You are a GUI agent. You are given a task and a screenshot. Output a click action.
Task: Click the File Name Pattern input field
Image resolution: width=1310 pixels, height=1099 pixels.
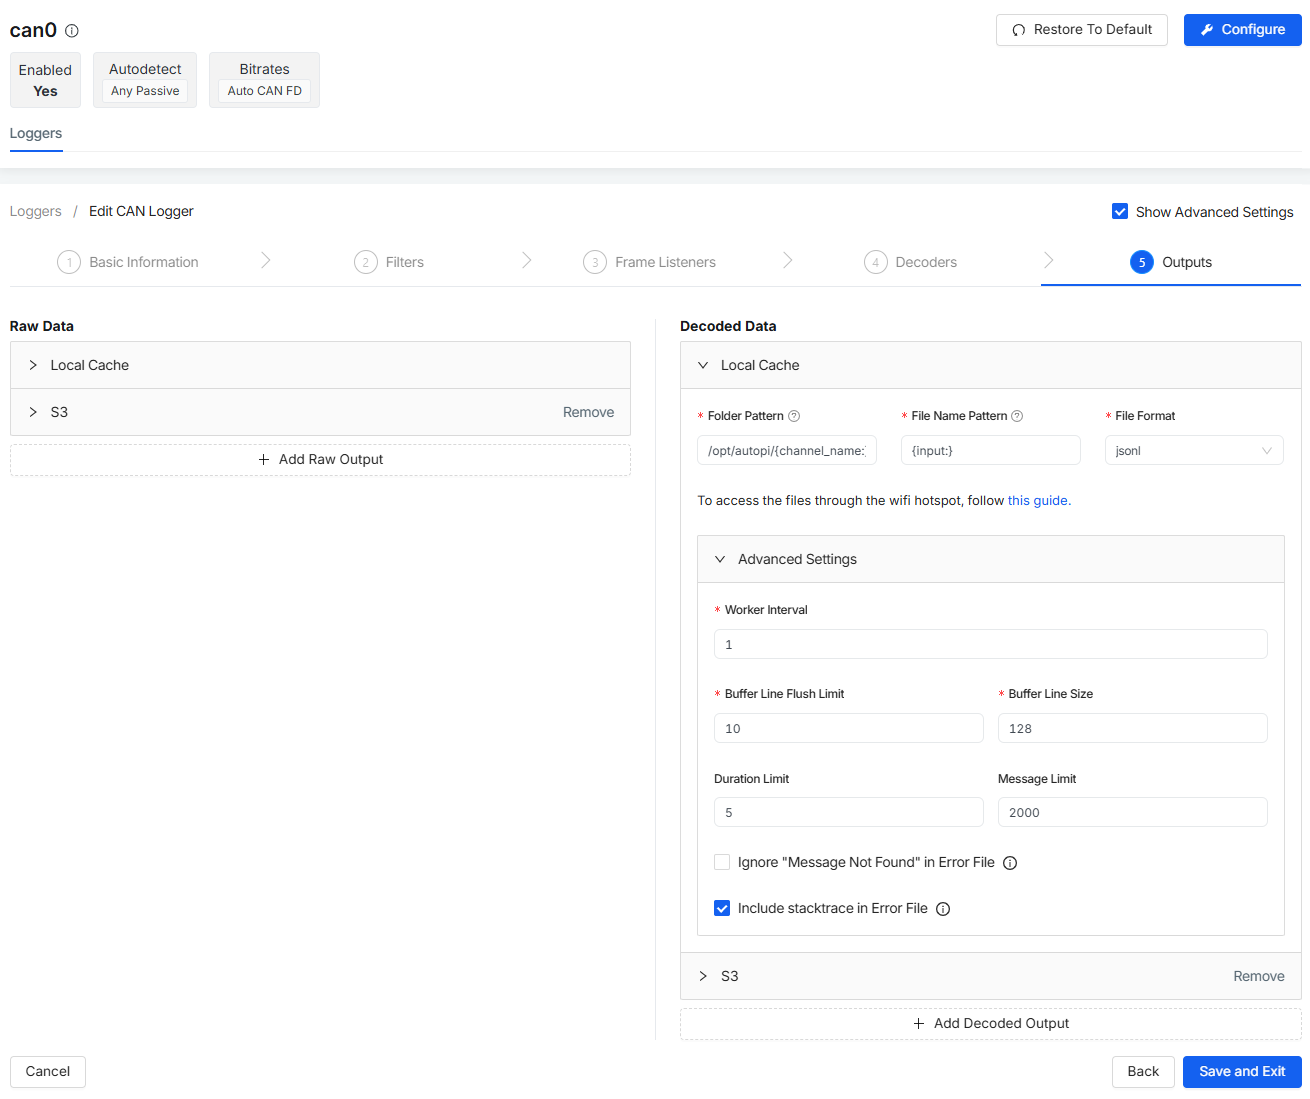point(991,450)
